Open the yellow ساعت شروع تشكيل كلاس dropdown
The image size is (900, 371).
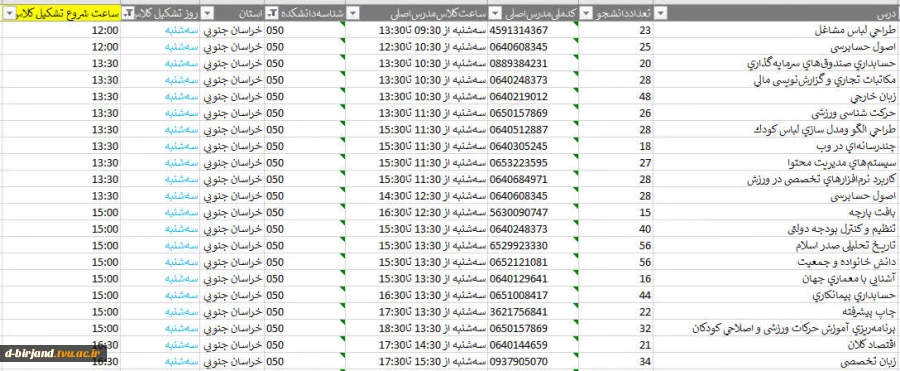9,13
